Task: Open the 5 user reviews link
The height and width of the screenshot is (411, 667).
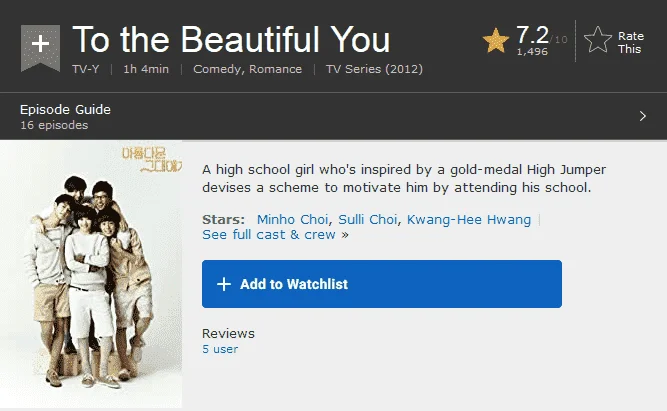Action: coord(220,349)
